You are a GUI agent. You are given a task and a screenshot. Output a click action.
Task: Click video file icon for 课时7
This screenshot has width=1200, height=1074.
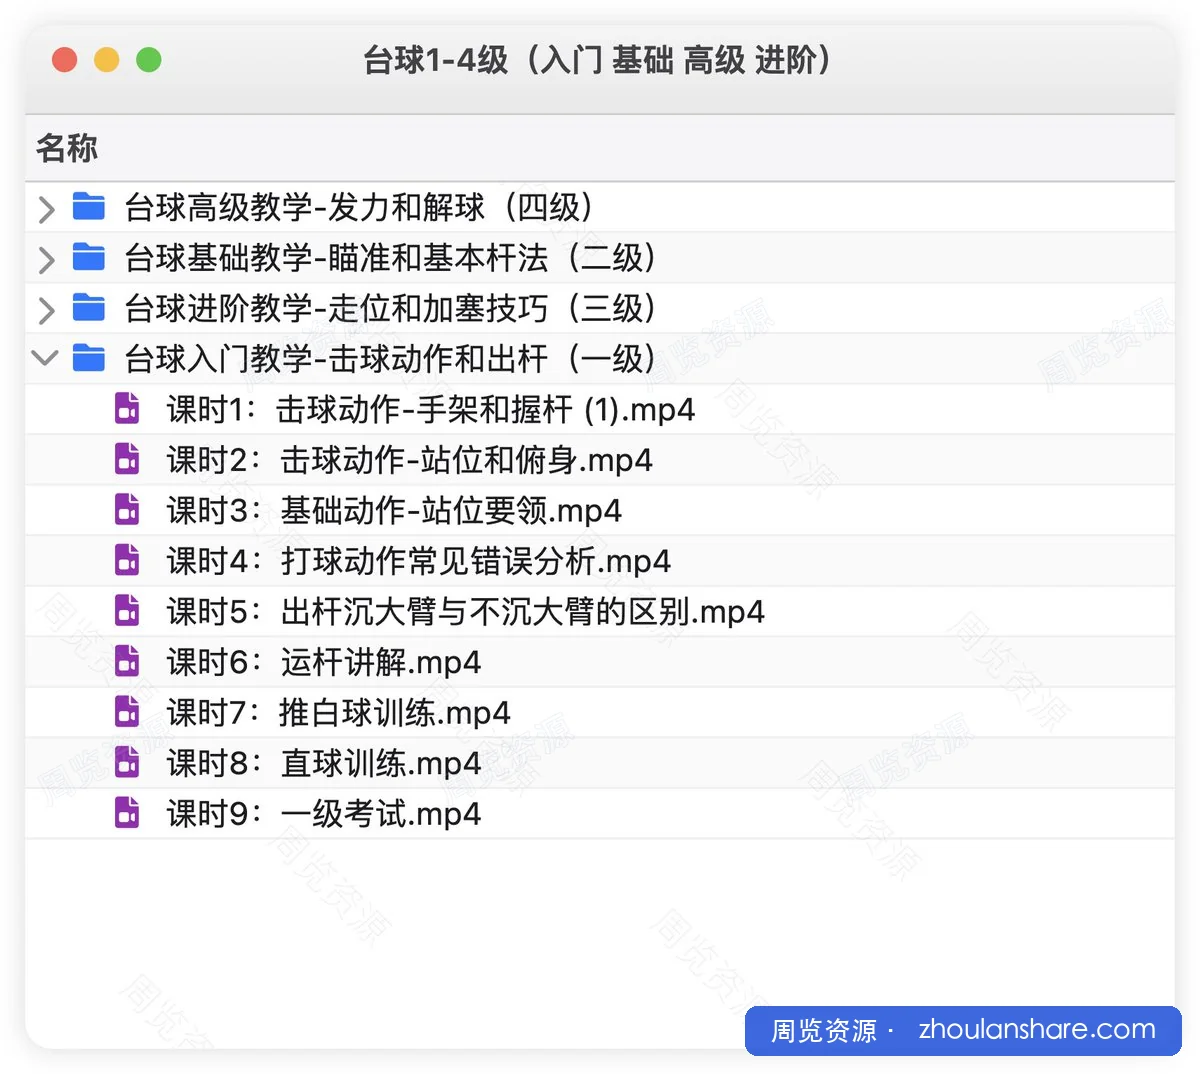point(127,711)
